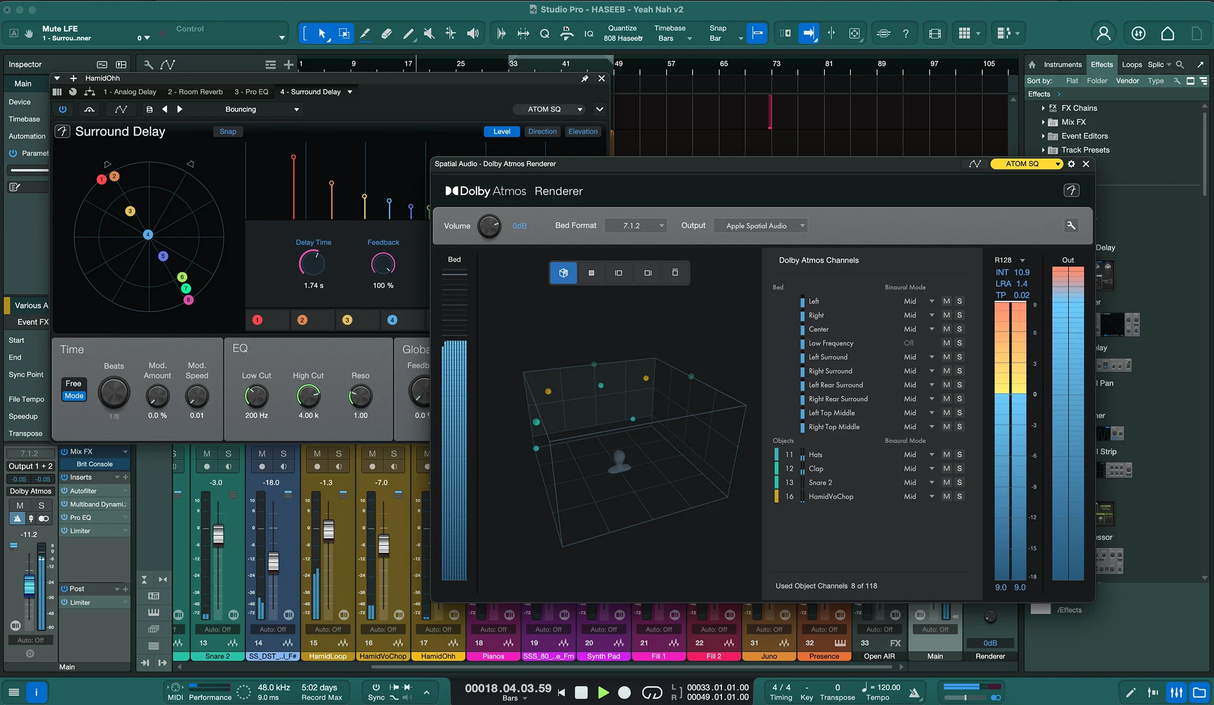Select the Listen tool speaker icon
This screenshot has width=1214, height=705.
point(471,33)
